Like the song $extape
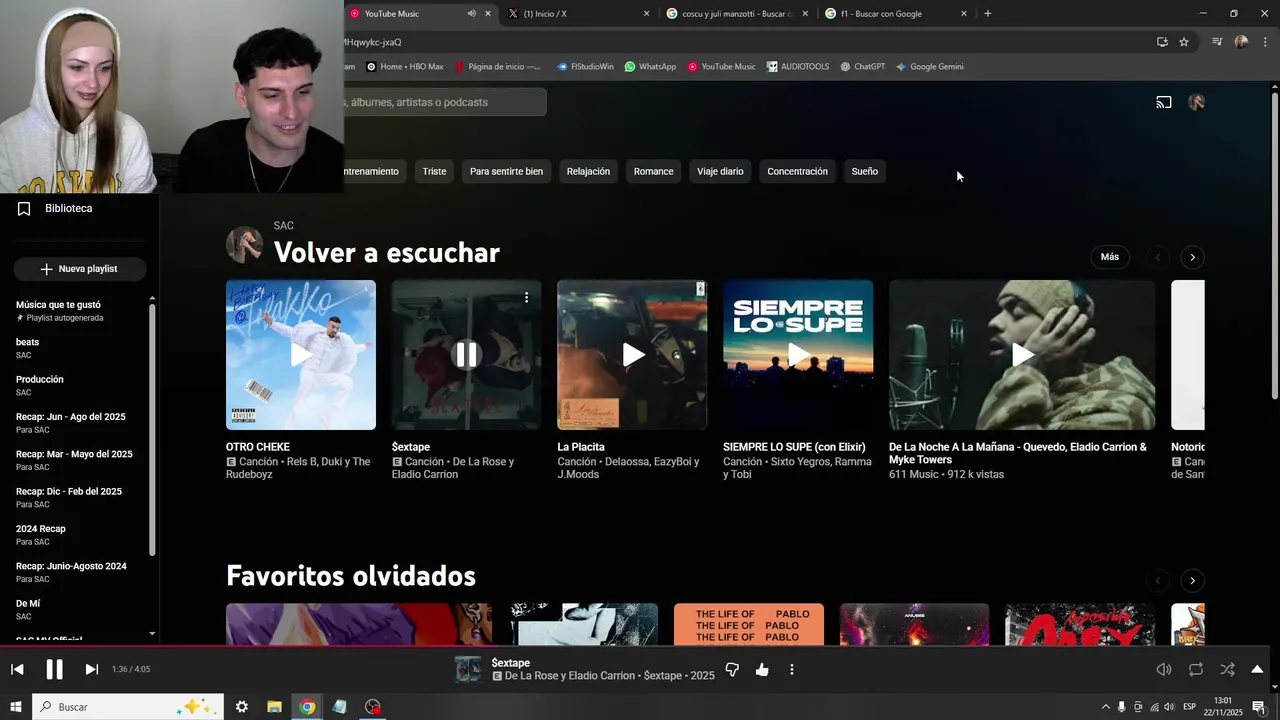This screenshot has height=720, width=1280. click(762, 669)
